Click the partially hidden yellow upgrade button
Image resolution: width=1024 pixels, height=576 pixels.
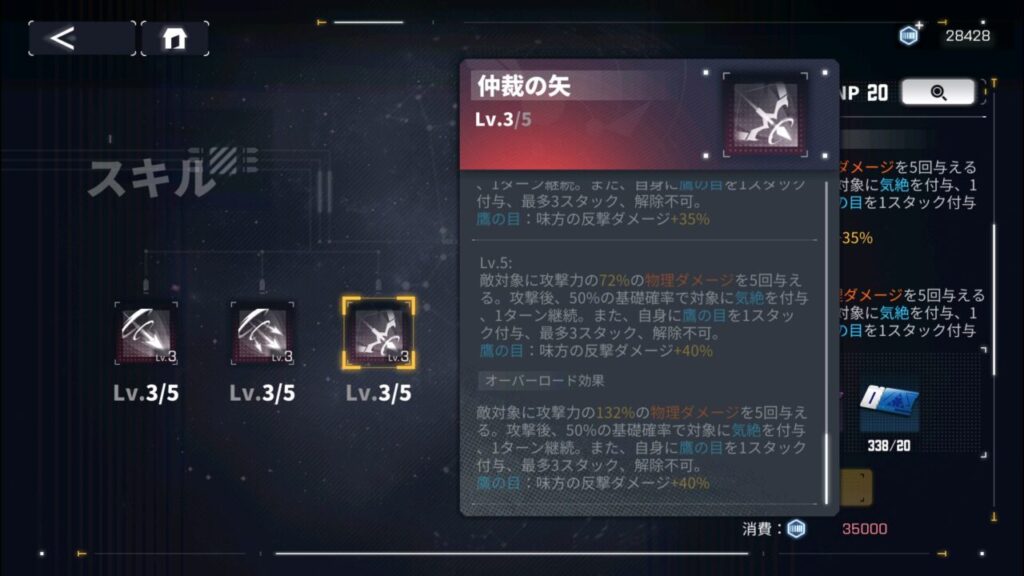click(856, 487)
